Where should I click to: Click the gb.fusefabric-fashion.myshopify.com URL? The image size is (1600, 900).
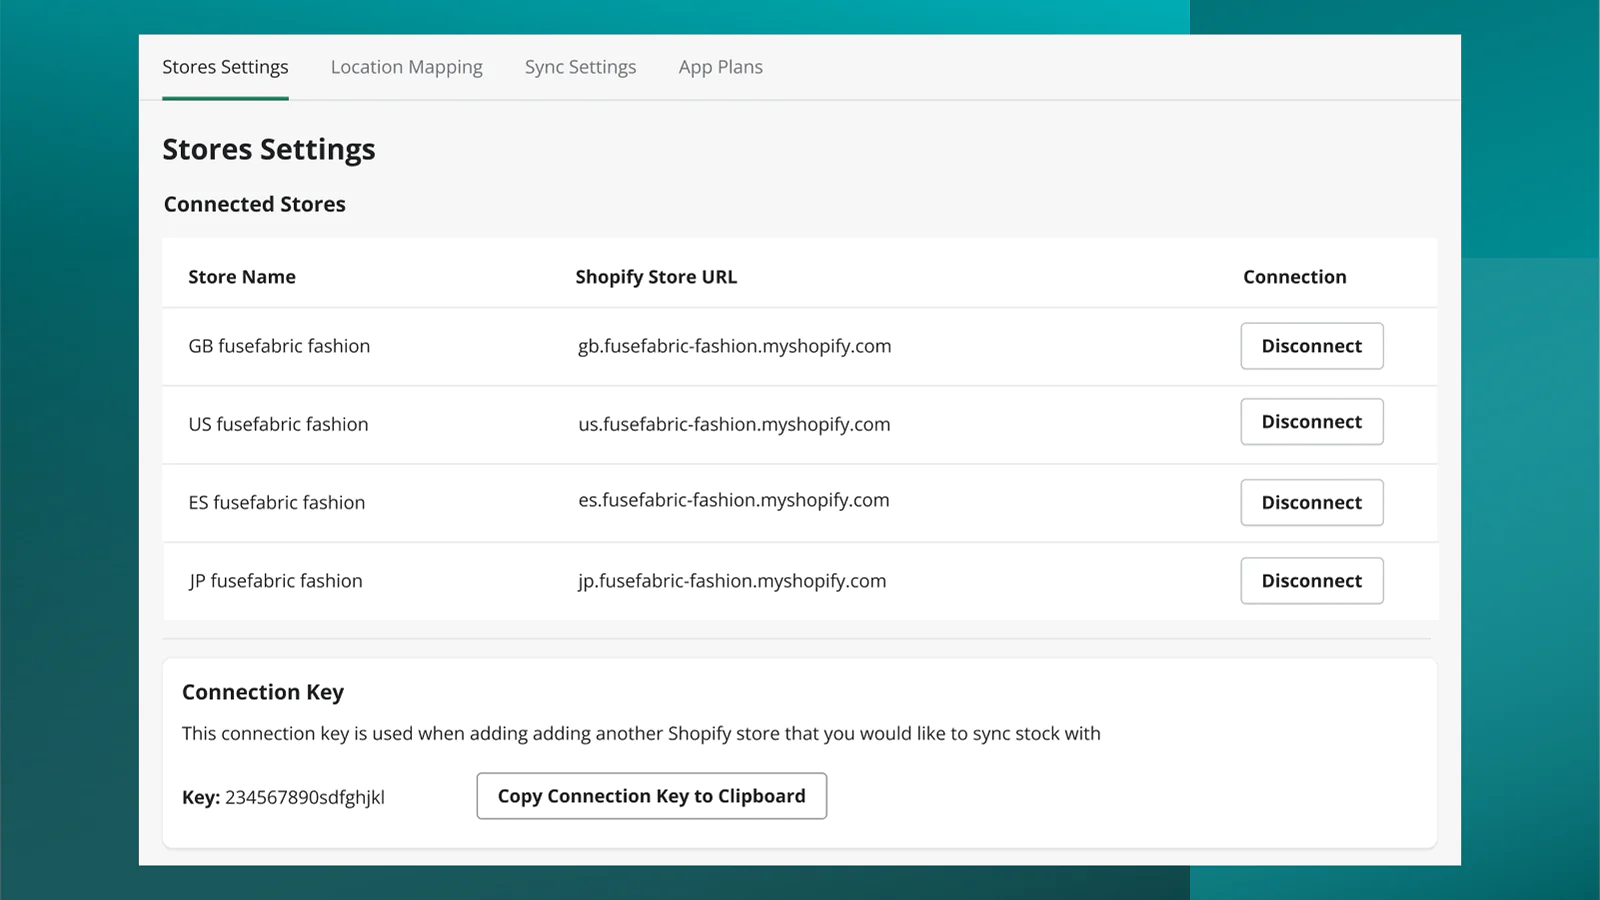tap(734, 346)
